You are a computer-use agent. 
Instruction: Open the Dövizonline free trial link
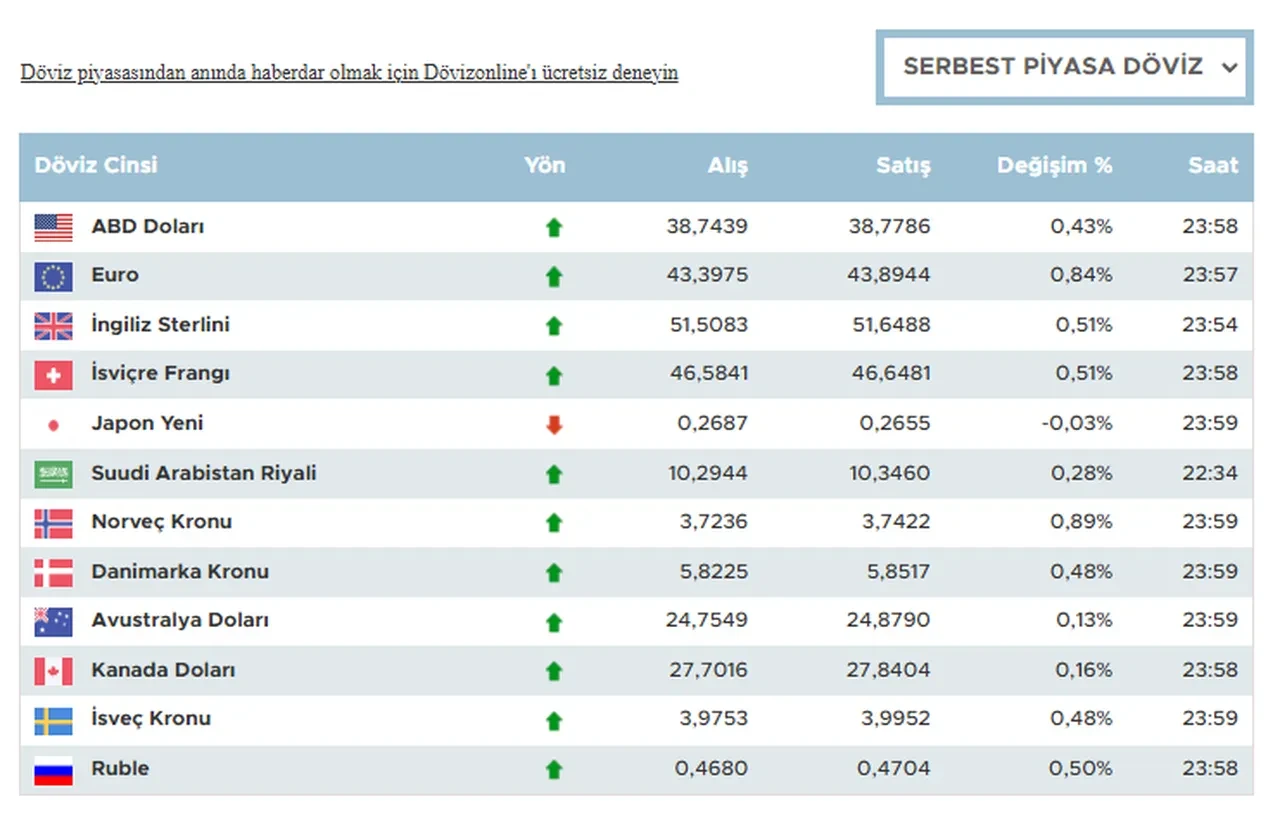(x=349, y=73)
